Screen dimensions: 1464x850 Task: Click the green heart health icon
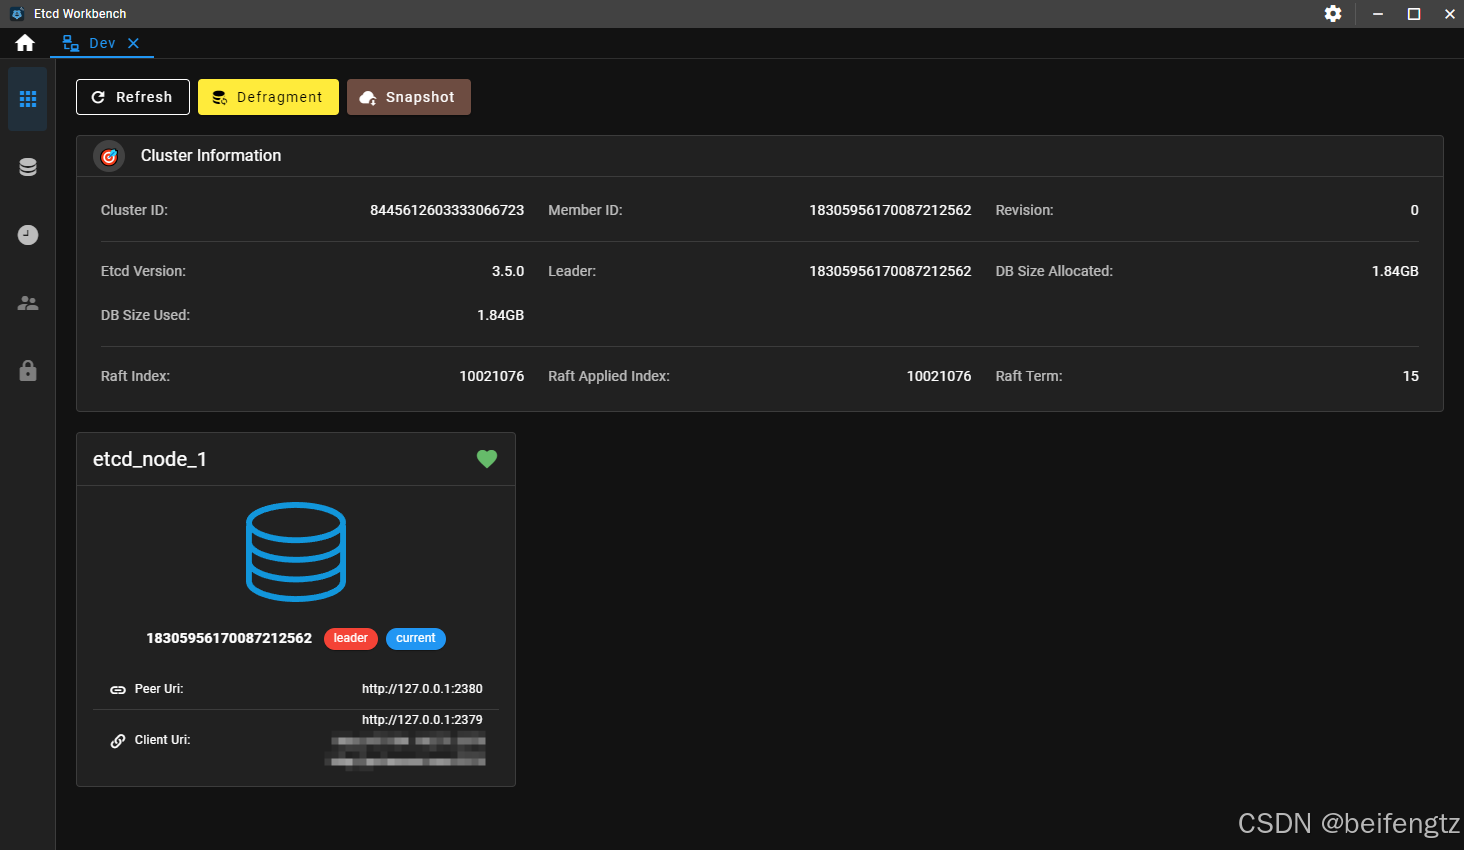(487, 459)
